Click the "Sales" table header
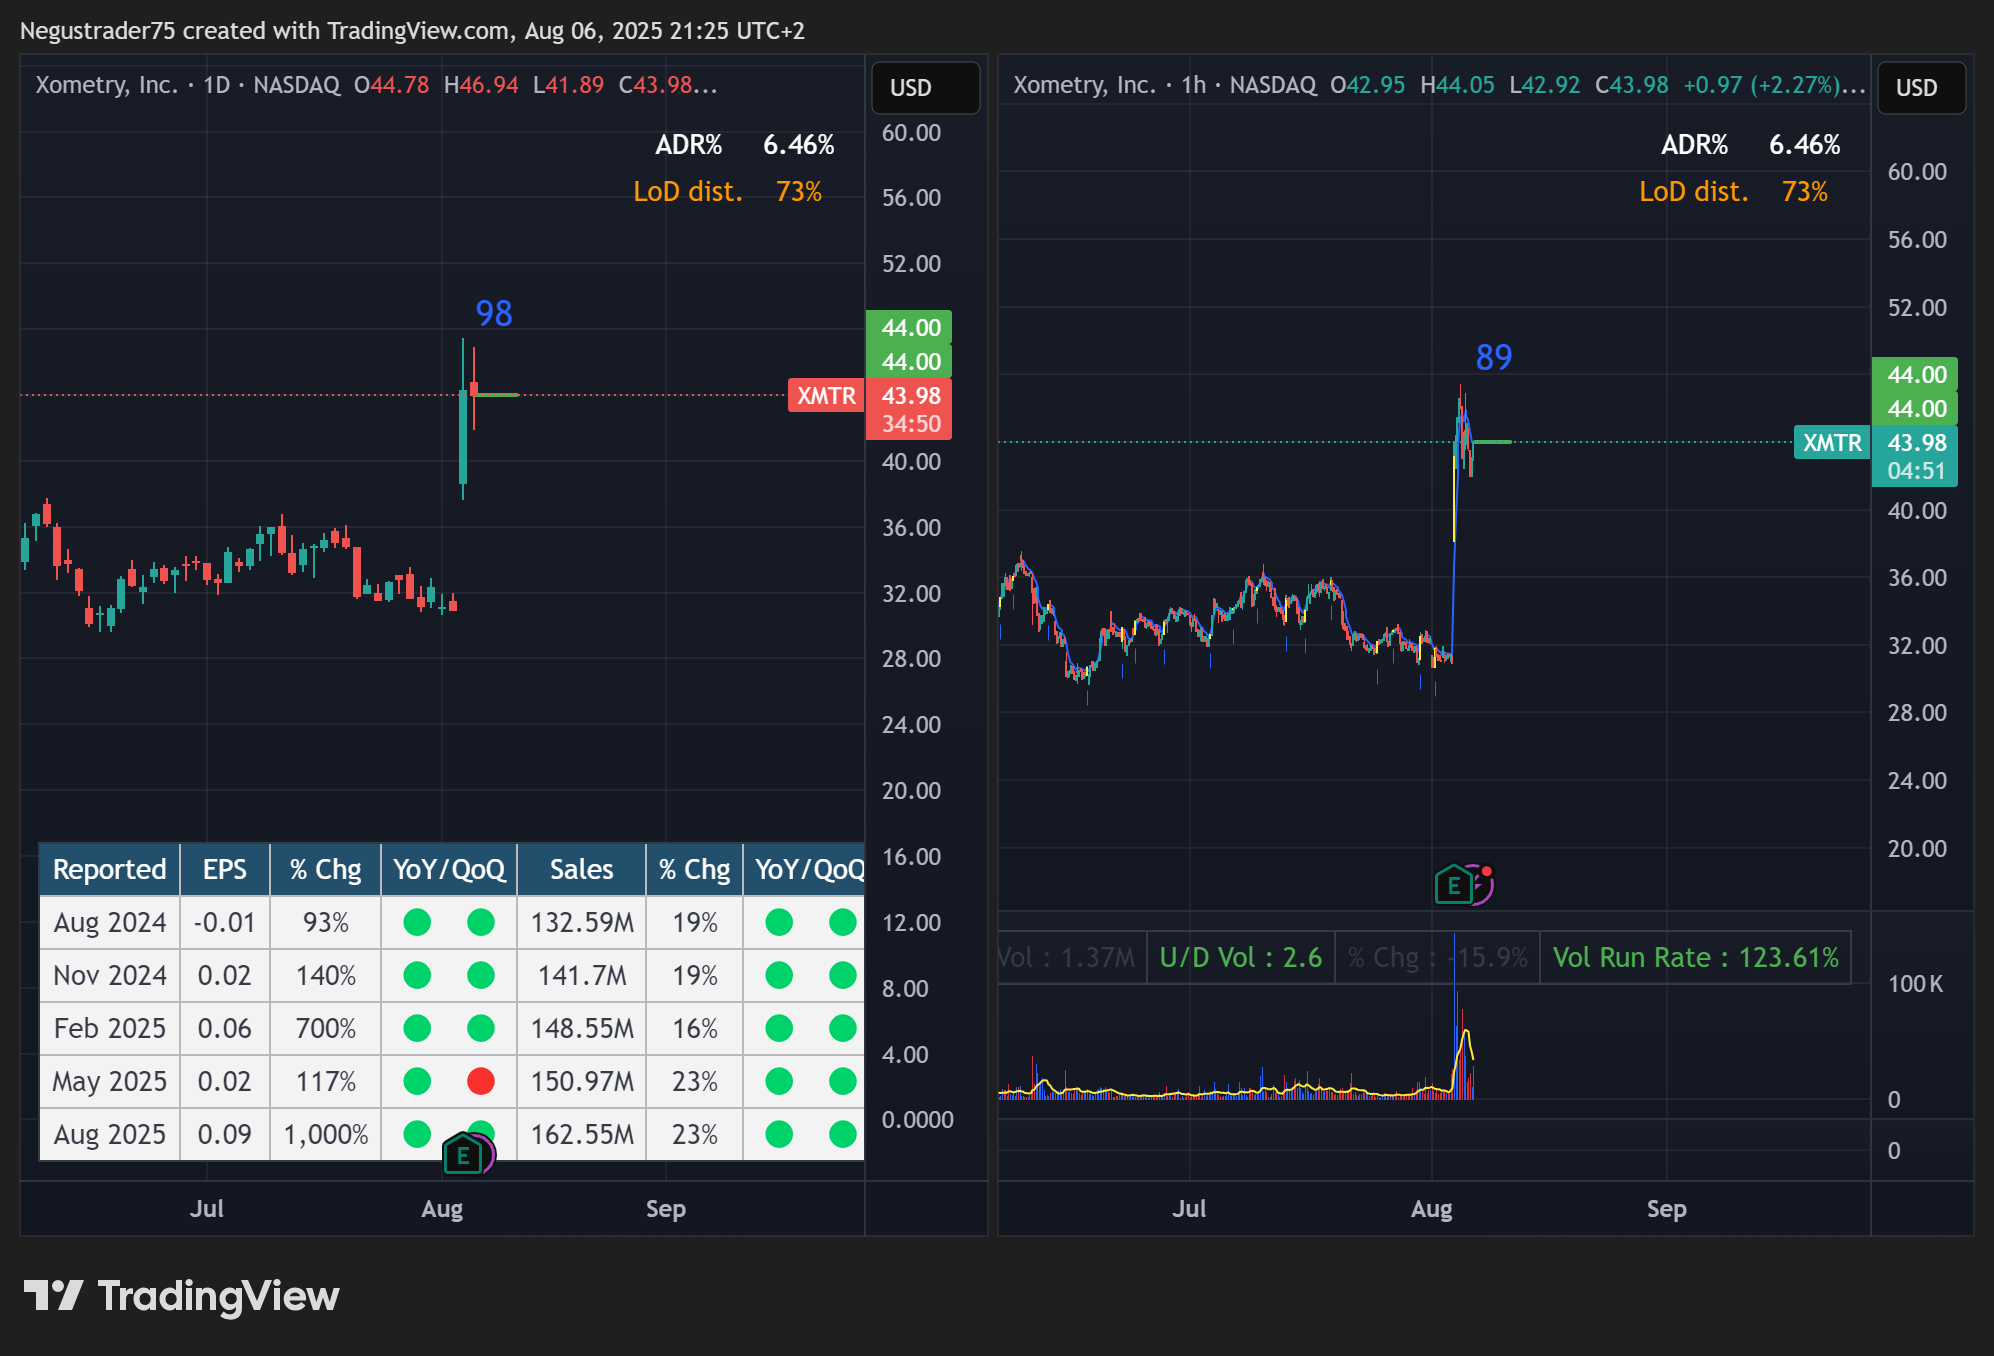Viewport: 1994px width, 1356px height. (x=581, y=869)
